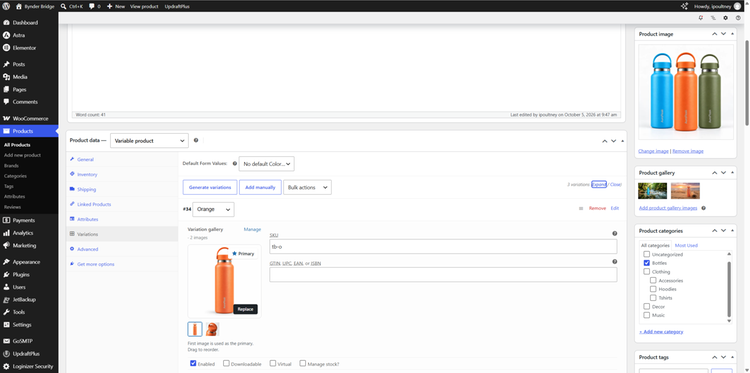The image size is (750, 373).
Task: Check the Uncategorized category
Action: pos(646,254)
